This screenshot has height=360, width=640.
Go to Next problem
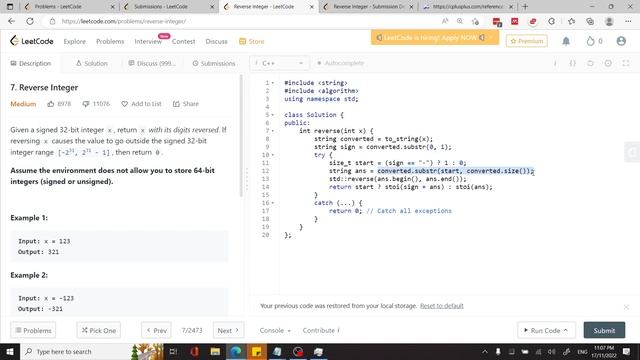point(228,330)
